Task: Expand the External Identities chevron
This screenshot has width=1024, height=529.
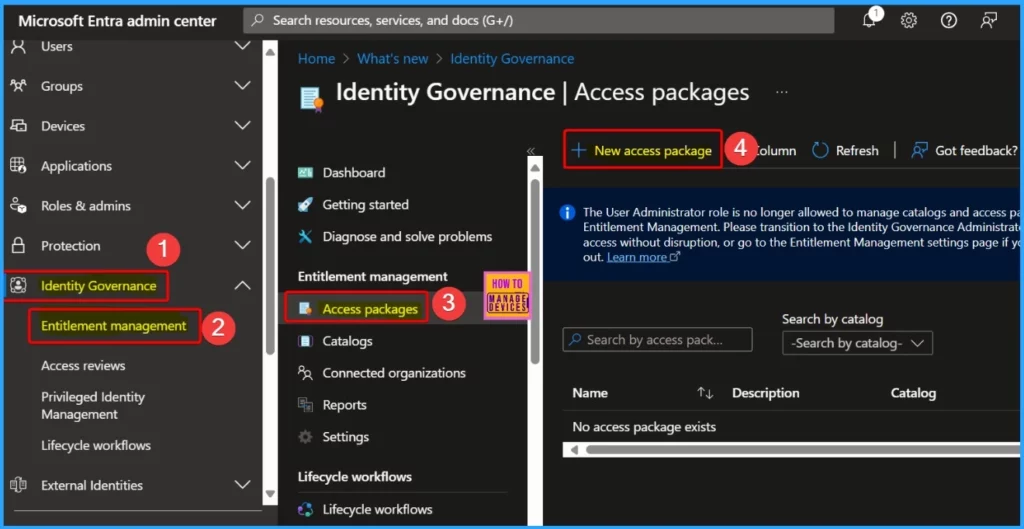Action: [x=243, y=485]
